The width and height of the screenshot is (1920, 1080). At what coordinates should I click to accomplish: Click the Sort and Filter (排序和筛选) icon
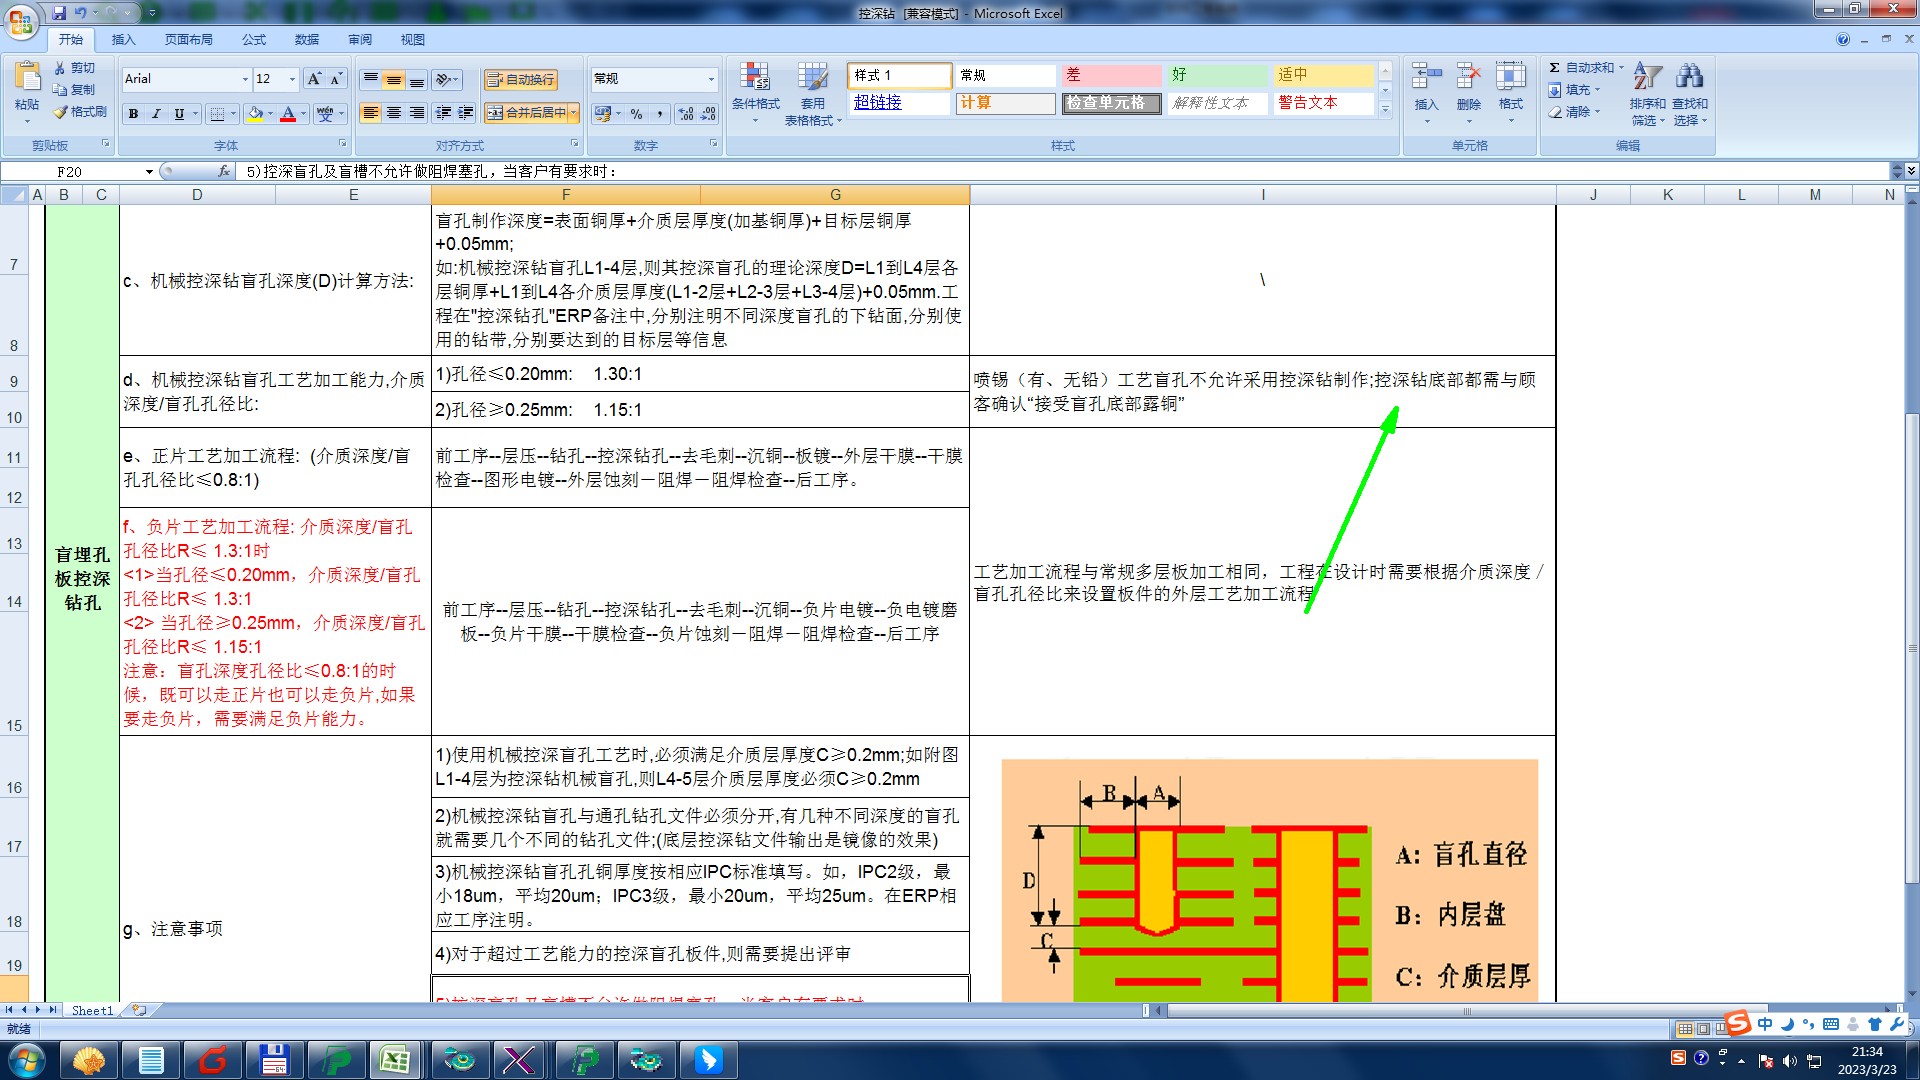coord(1646,78)
